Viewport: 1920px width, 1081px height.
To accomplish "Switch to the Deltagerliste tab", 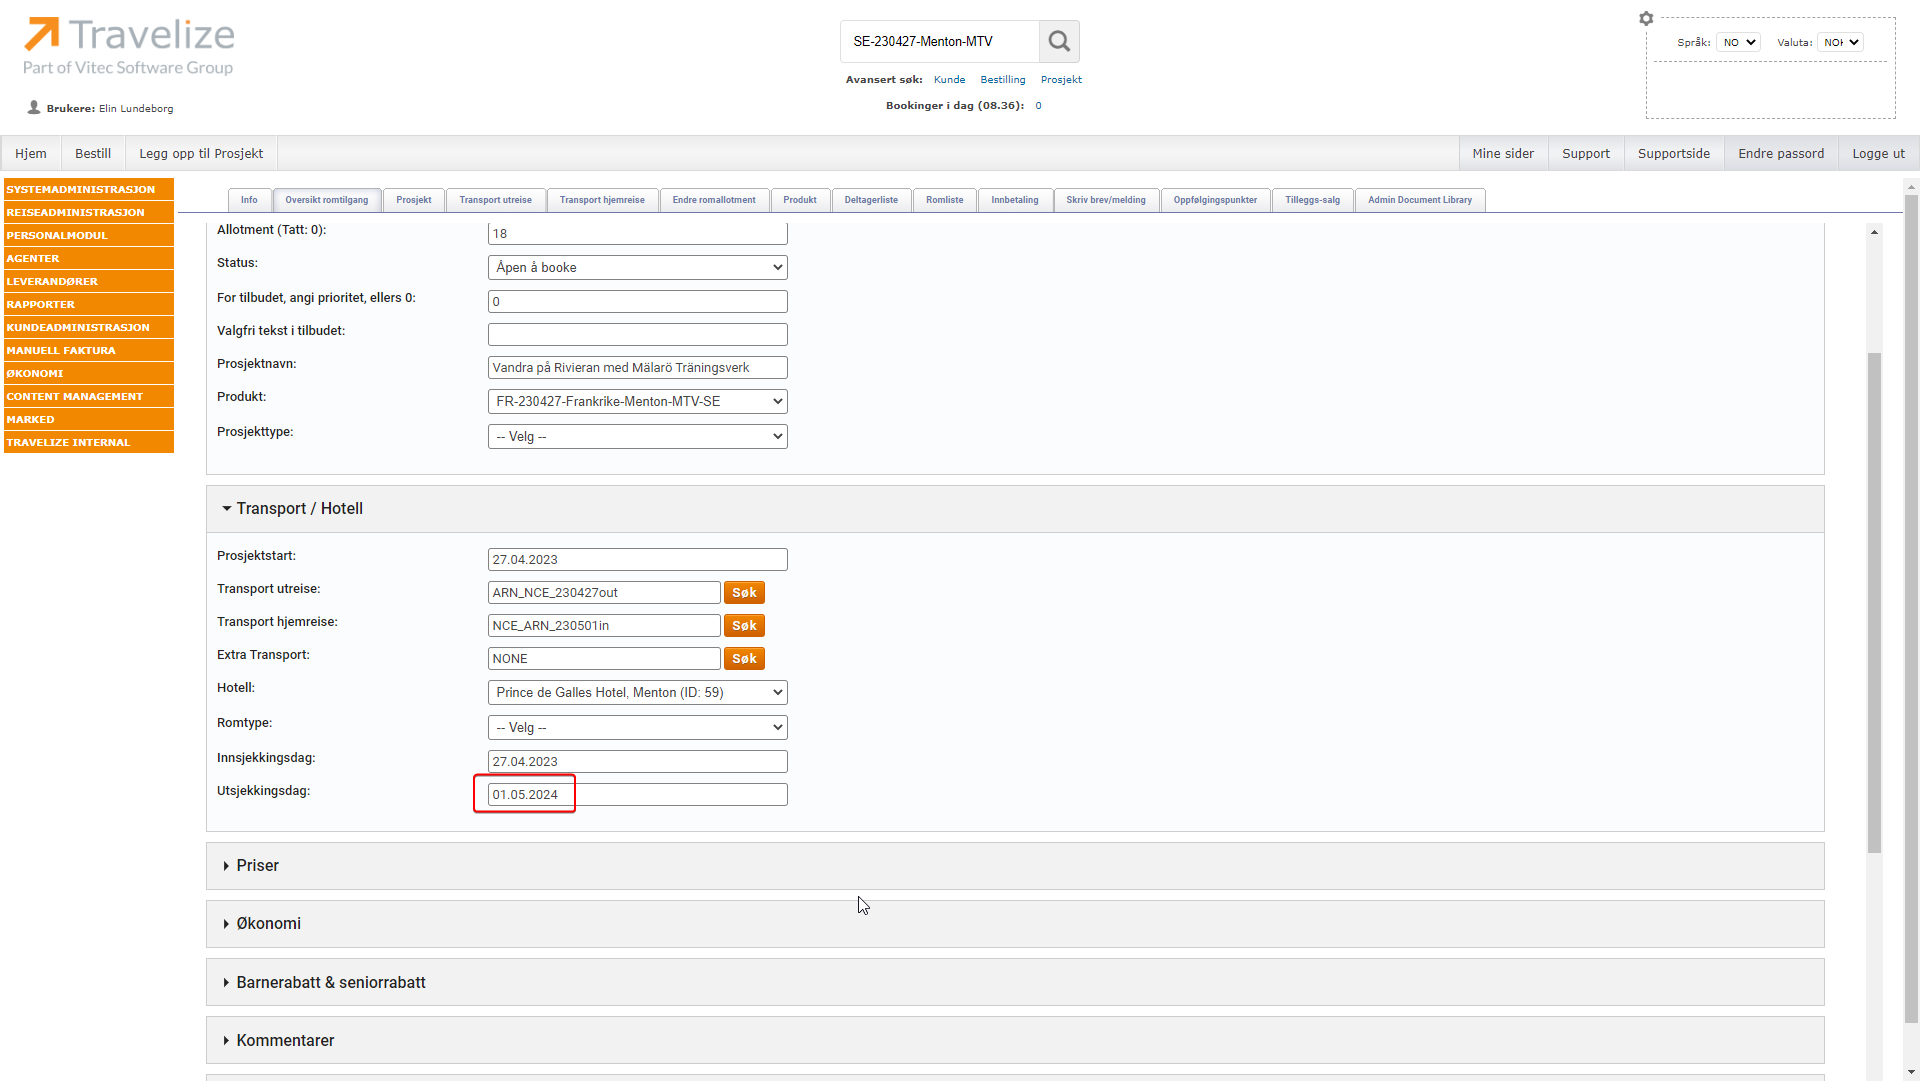I will tap(870, 200).
